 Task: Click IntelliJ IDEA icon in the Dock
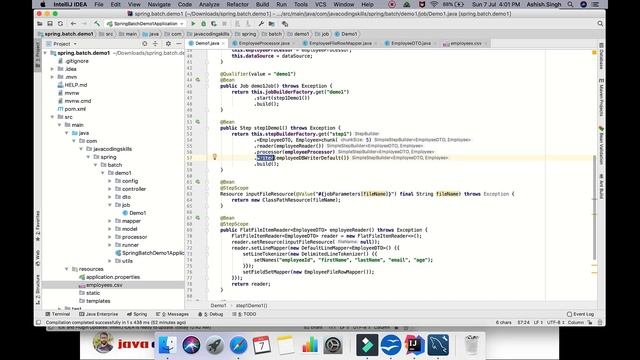(x=414, y=345)
